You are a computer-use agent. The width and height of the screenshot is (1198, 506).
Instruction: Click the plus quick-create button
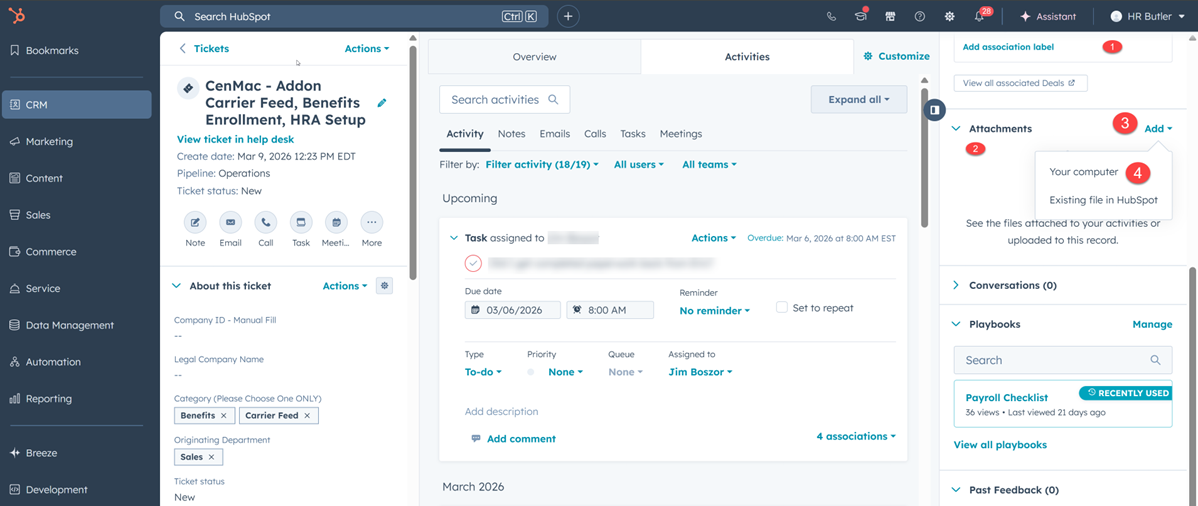568,17
